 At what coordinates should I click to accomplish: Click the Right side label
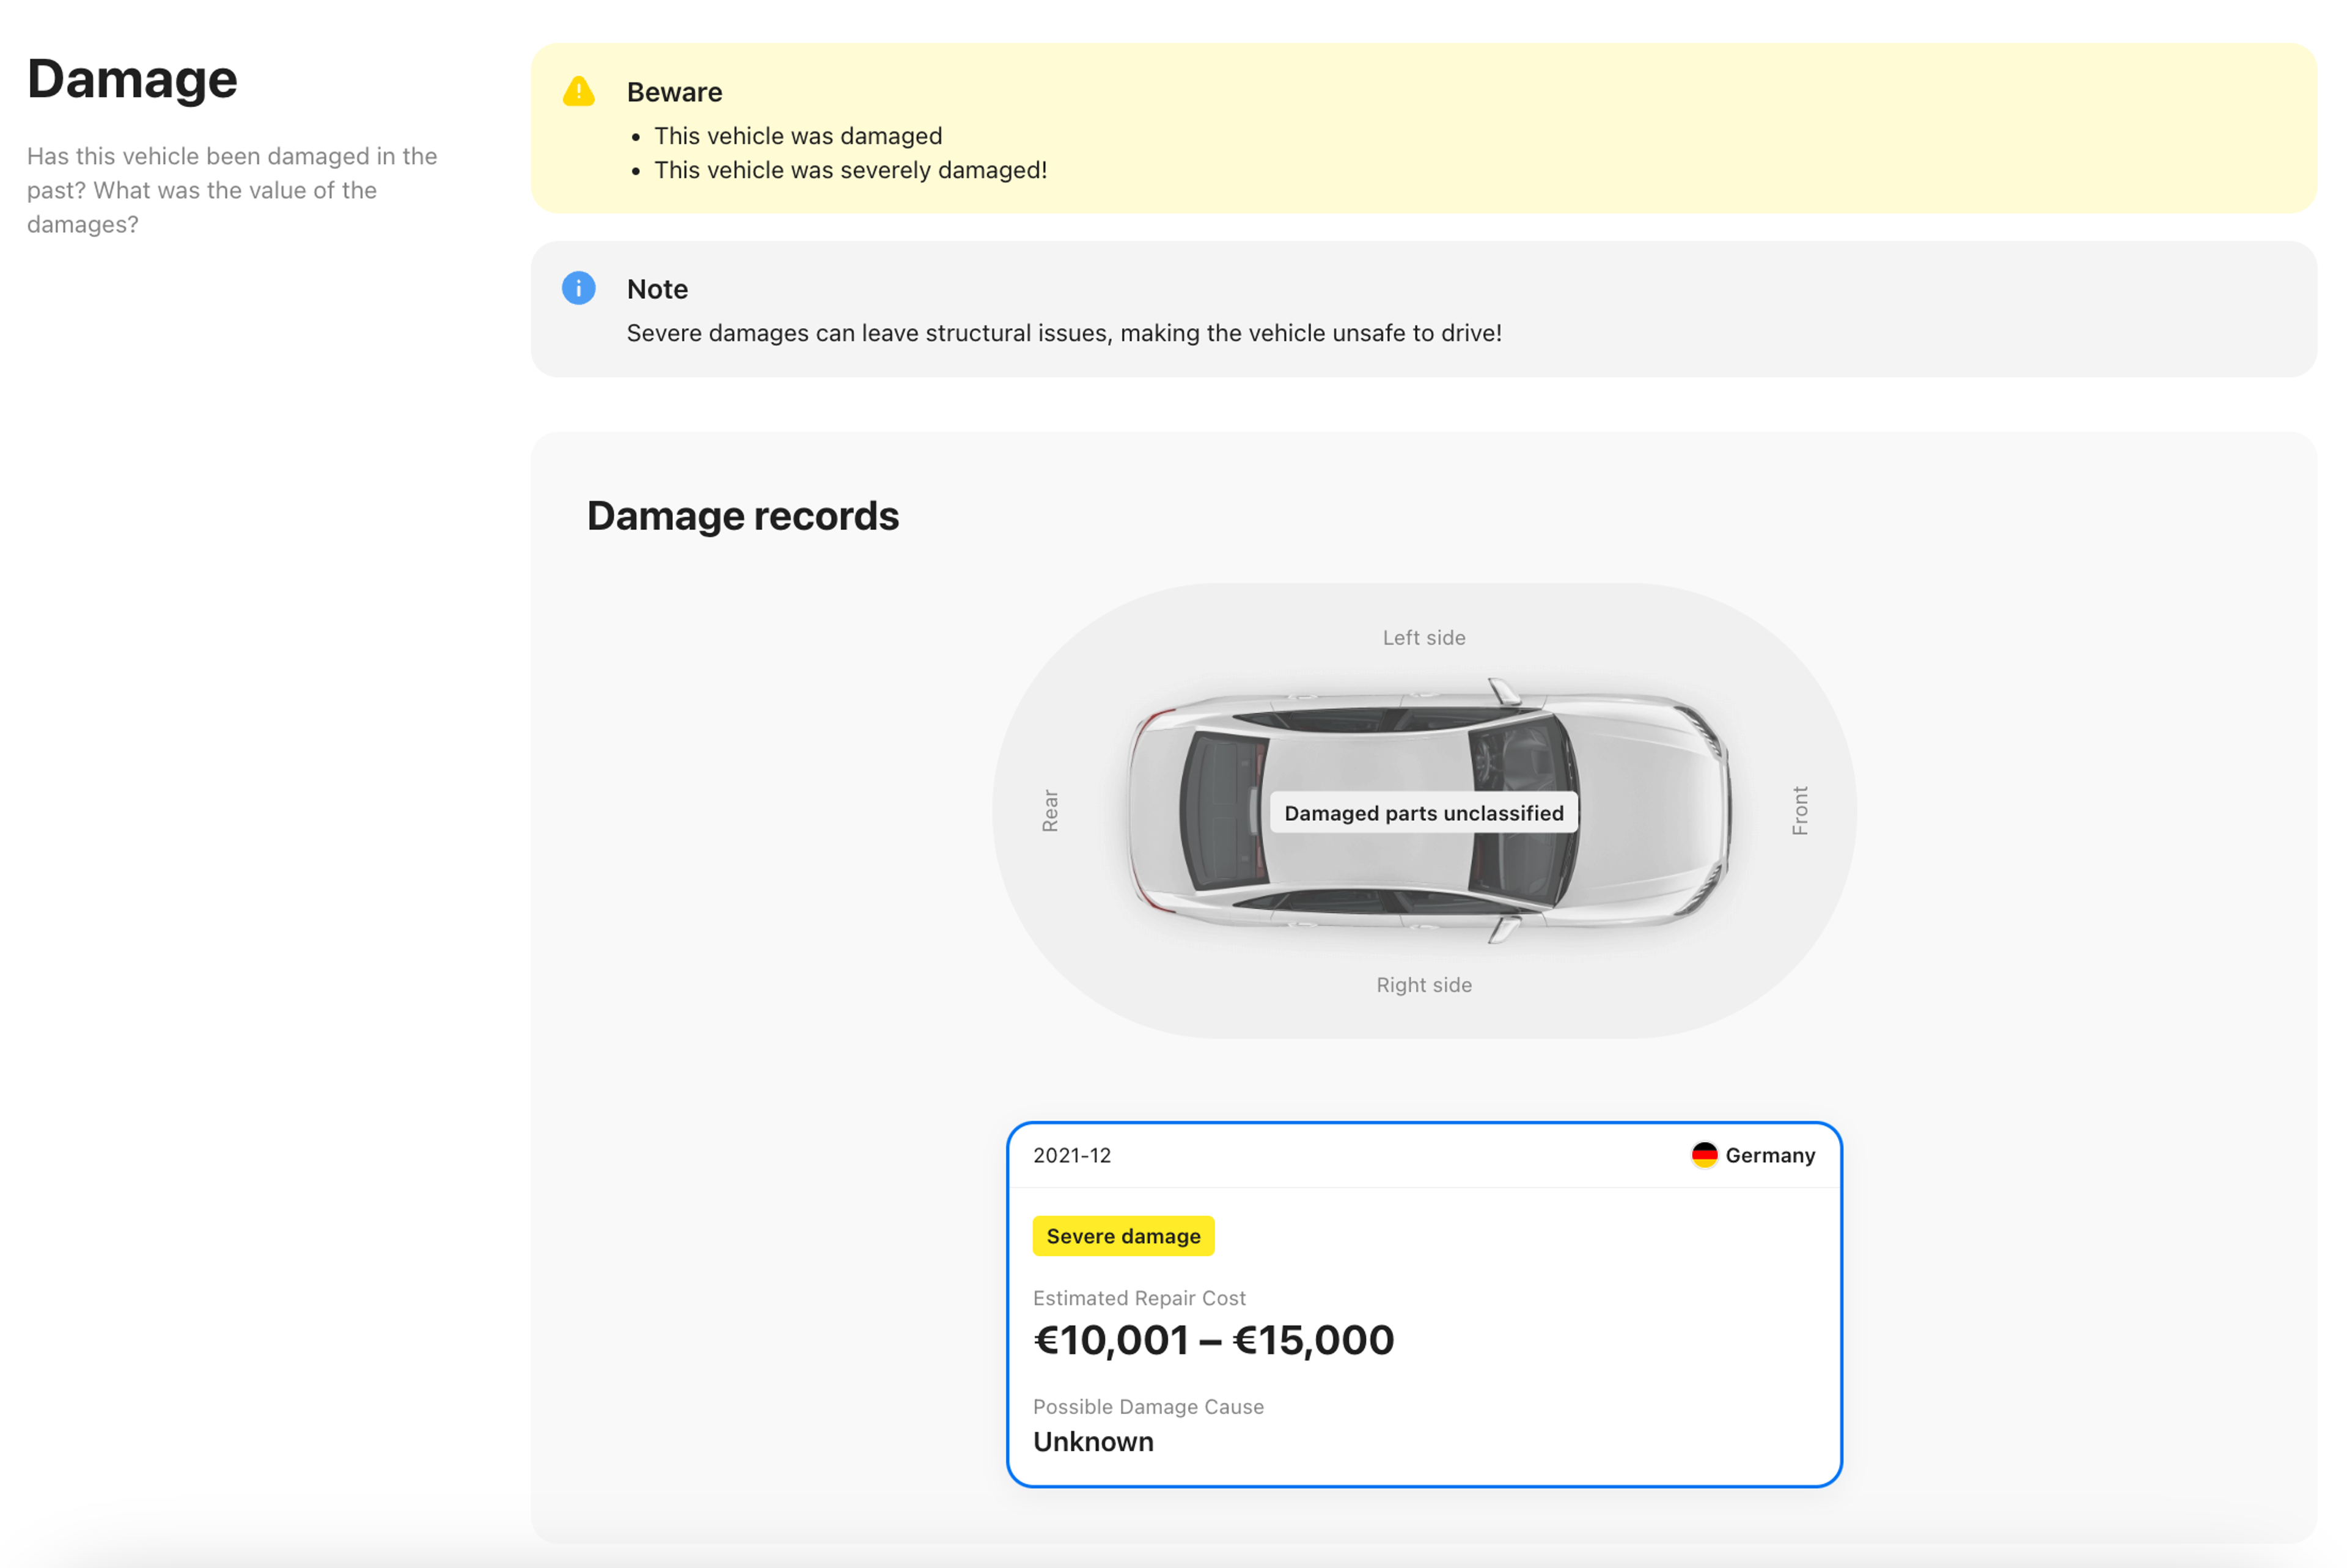(x=1423, y=985)
